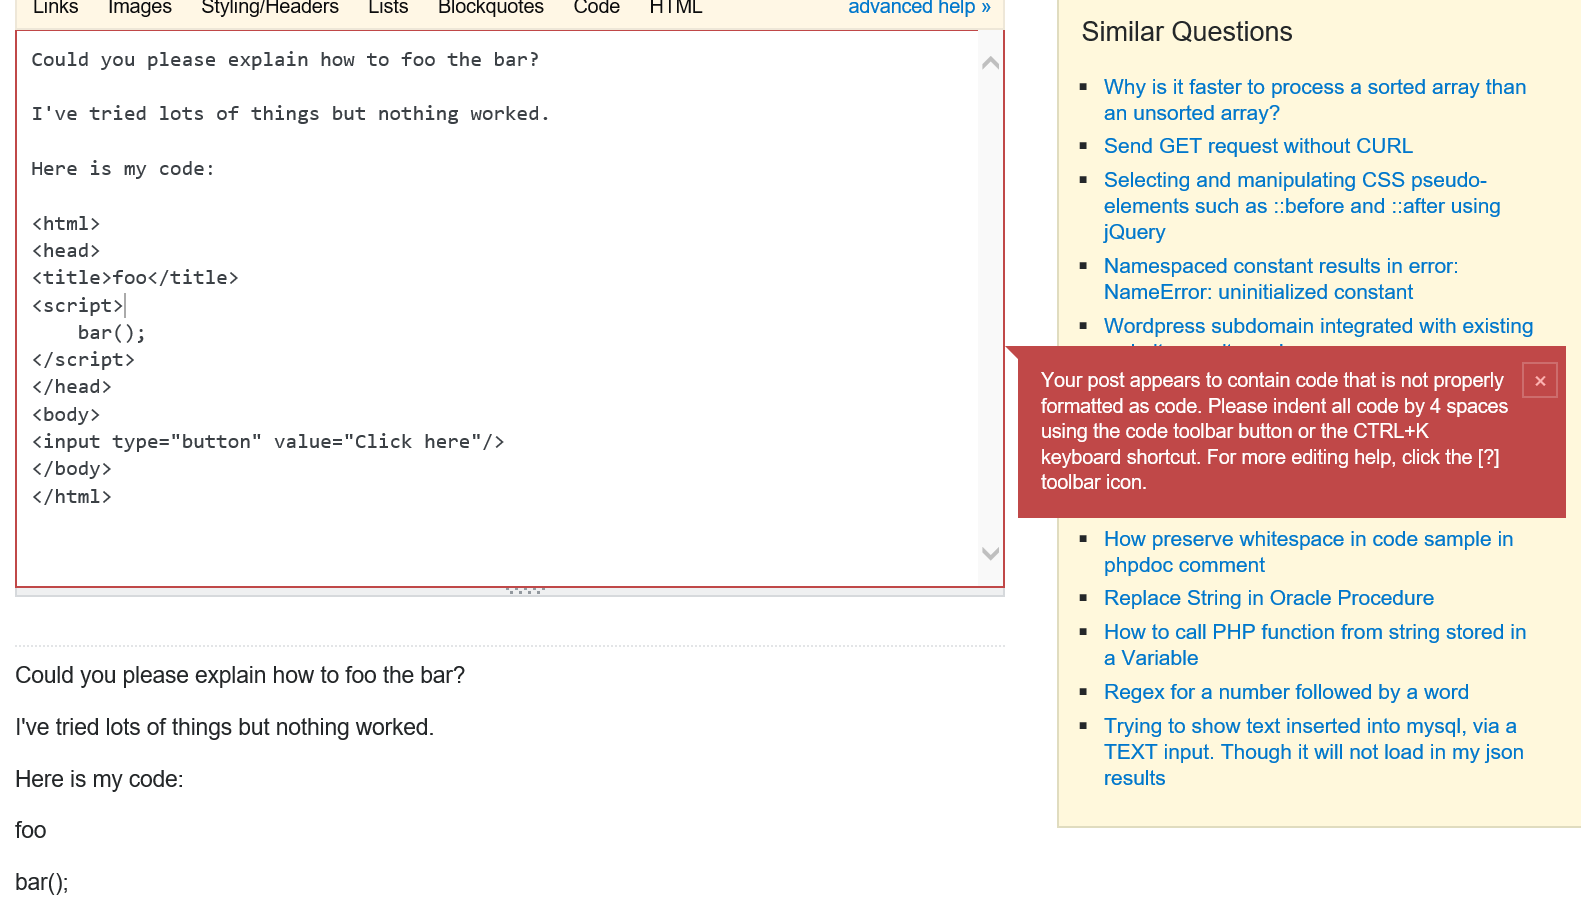Open 'Trying to show text inserted into mysql' question
The width and height of the screenshot is (1581, 917).
coord(1314,752)
